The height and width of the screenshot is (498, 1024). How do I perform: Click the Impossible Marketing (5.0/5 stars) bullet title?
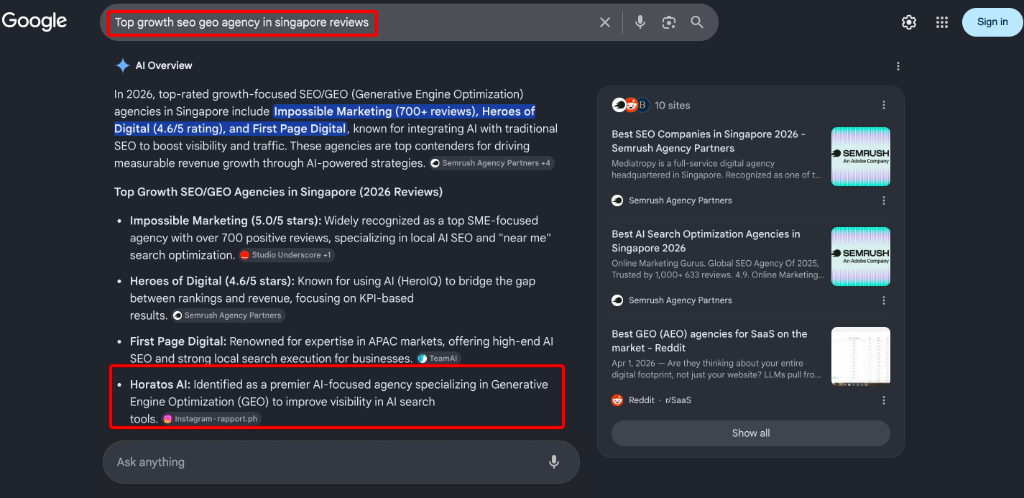coord(225,221)
